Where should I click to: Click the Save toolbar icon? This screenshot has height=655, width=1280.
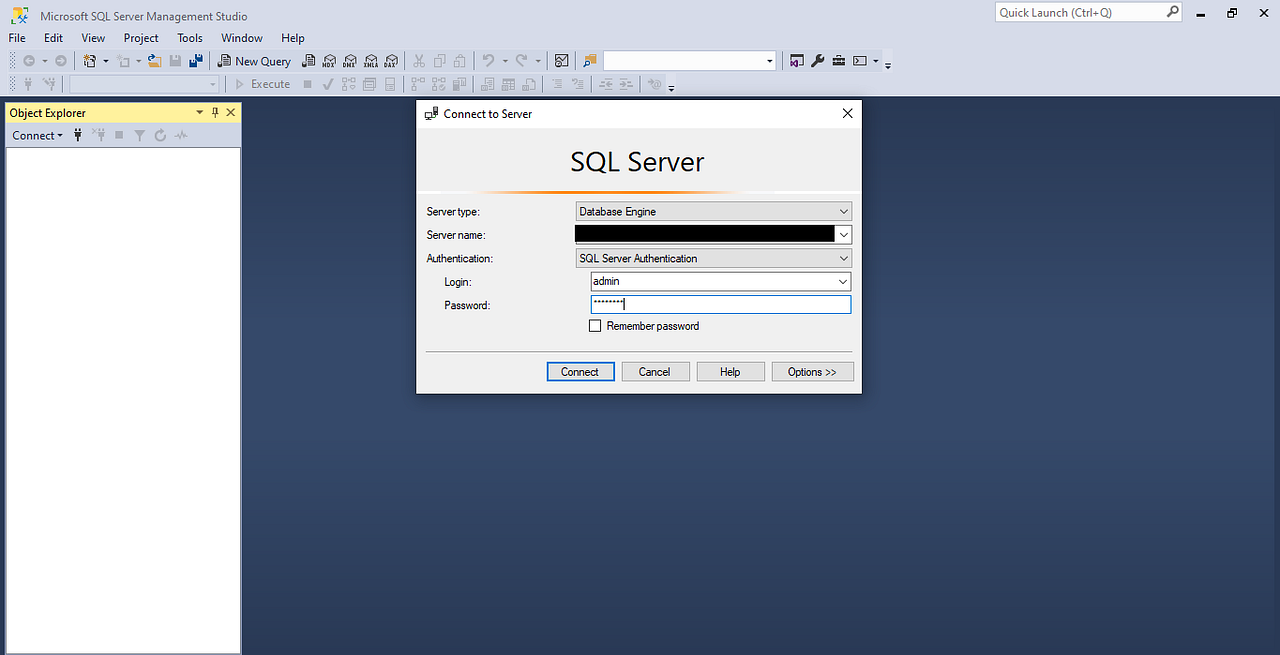click(175, 60)
